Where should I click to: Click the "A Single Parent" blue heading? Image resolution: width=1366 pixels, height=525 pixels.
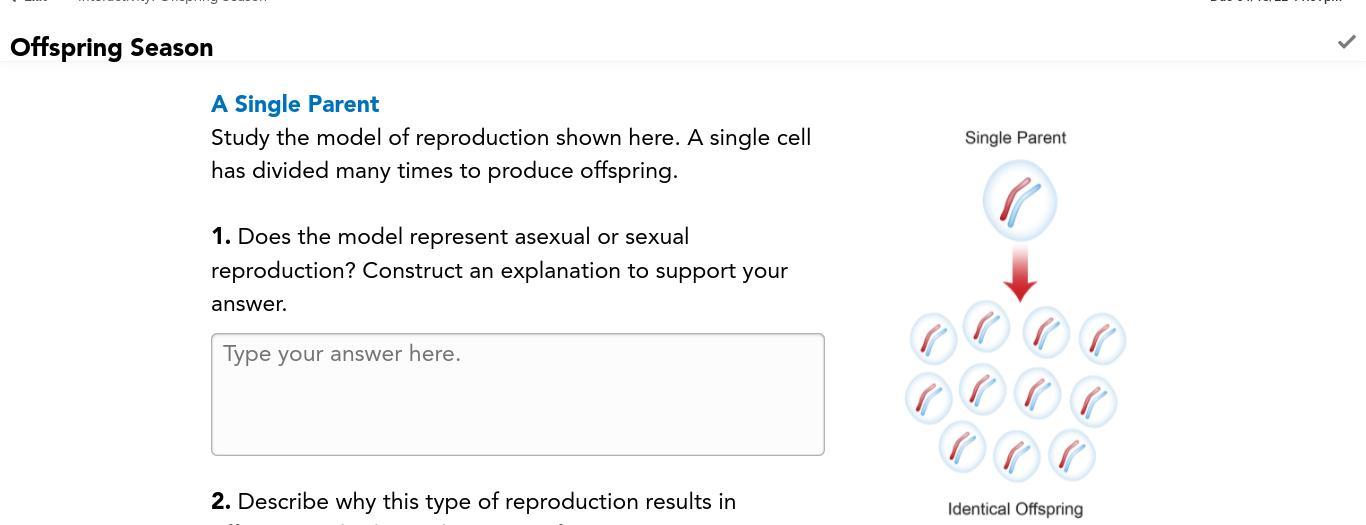point(295,104)
